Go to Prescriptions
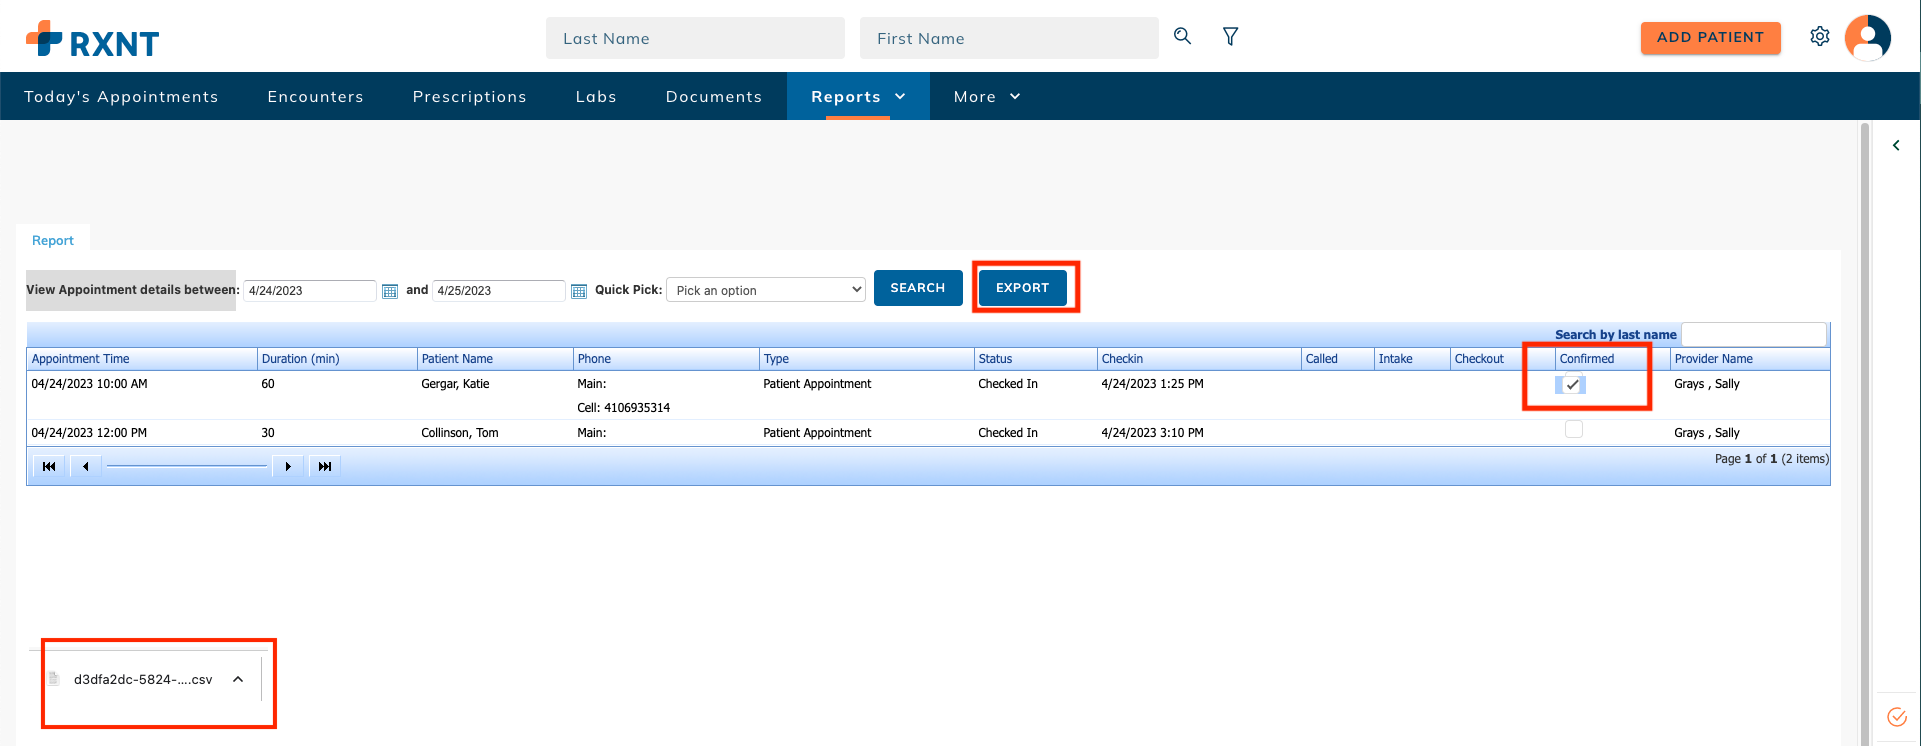Image resolution: width=1921 pixels, height=746 pixels. coord(470,96)
